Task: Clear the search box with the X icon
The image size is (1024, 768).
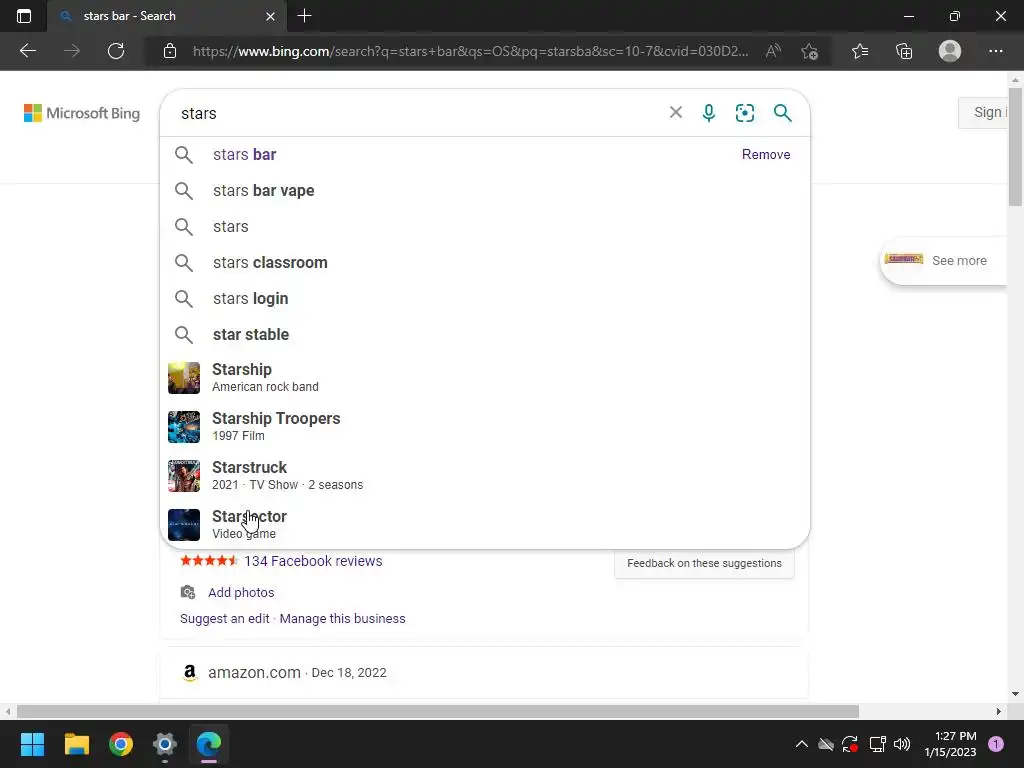Action: [x=676, y=112]
